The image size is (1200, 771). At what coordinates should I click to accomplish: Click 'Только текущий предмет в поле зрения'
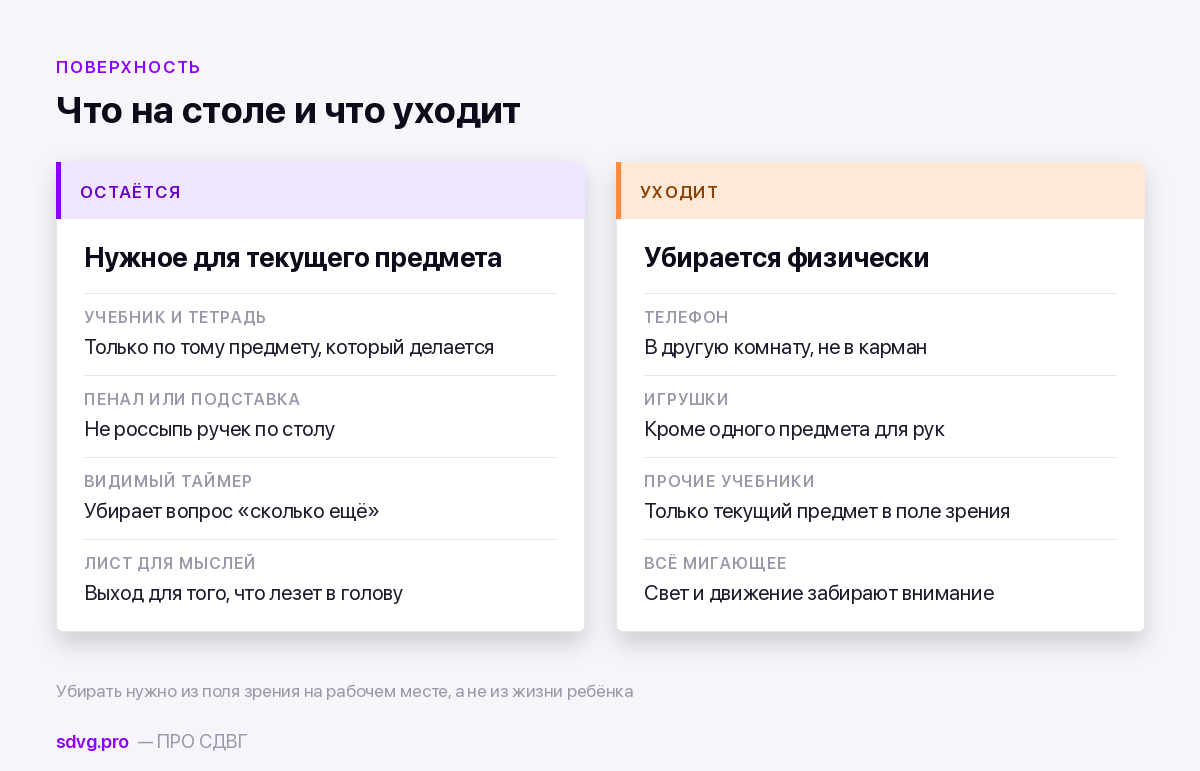[x=827, y=511]
